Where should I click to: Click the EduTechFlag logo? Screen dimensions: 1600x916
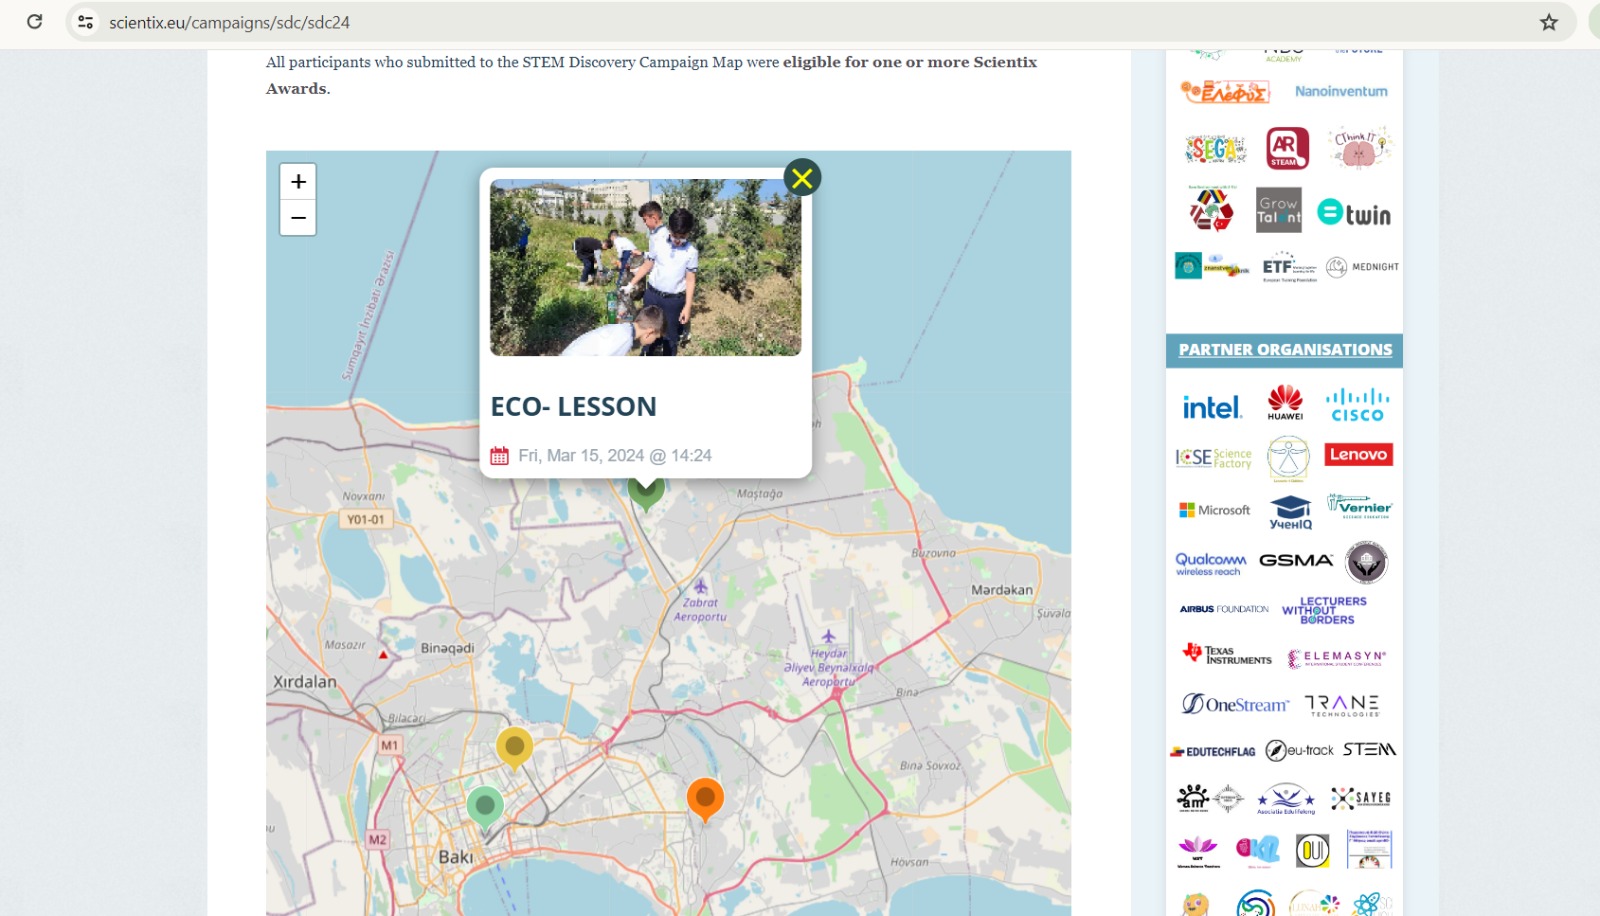click(1213, 751)
